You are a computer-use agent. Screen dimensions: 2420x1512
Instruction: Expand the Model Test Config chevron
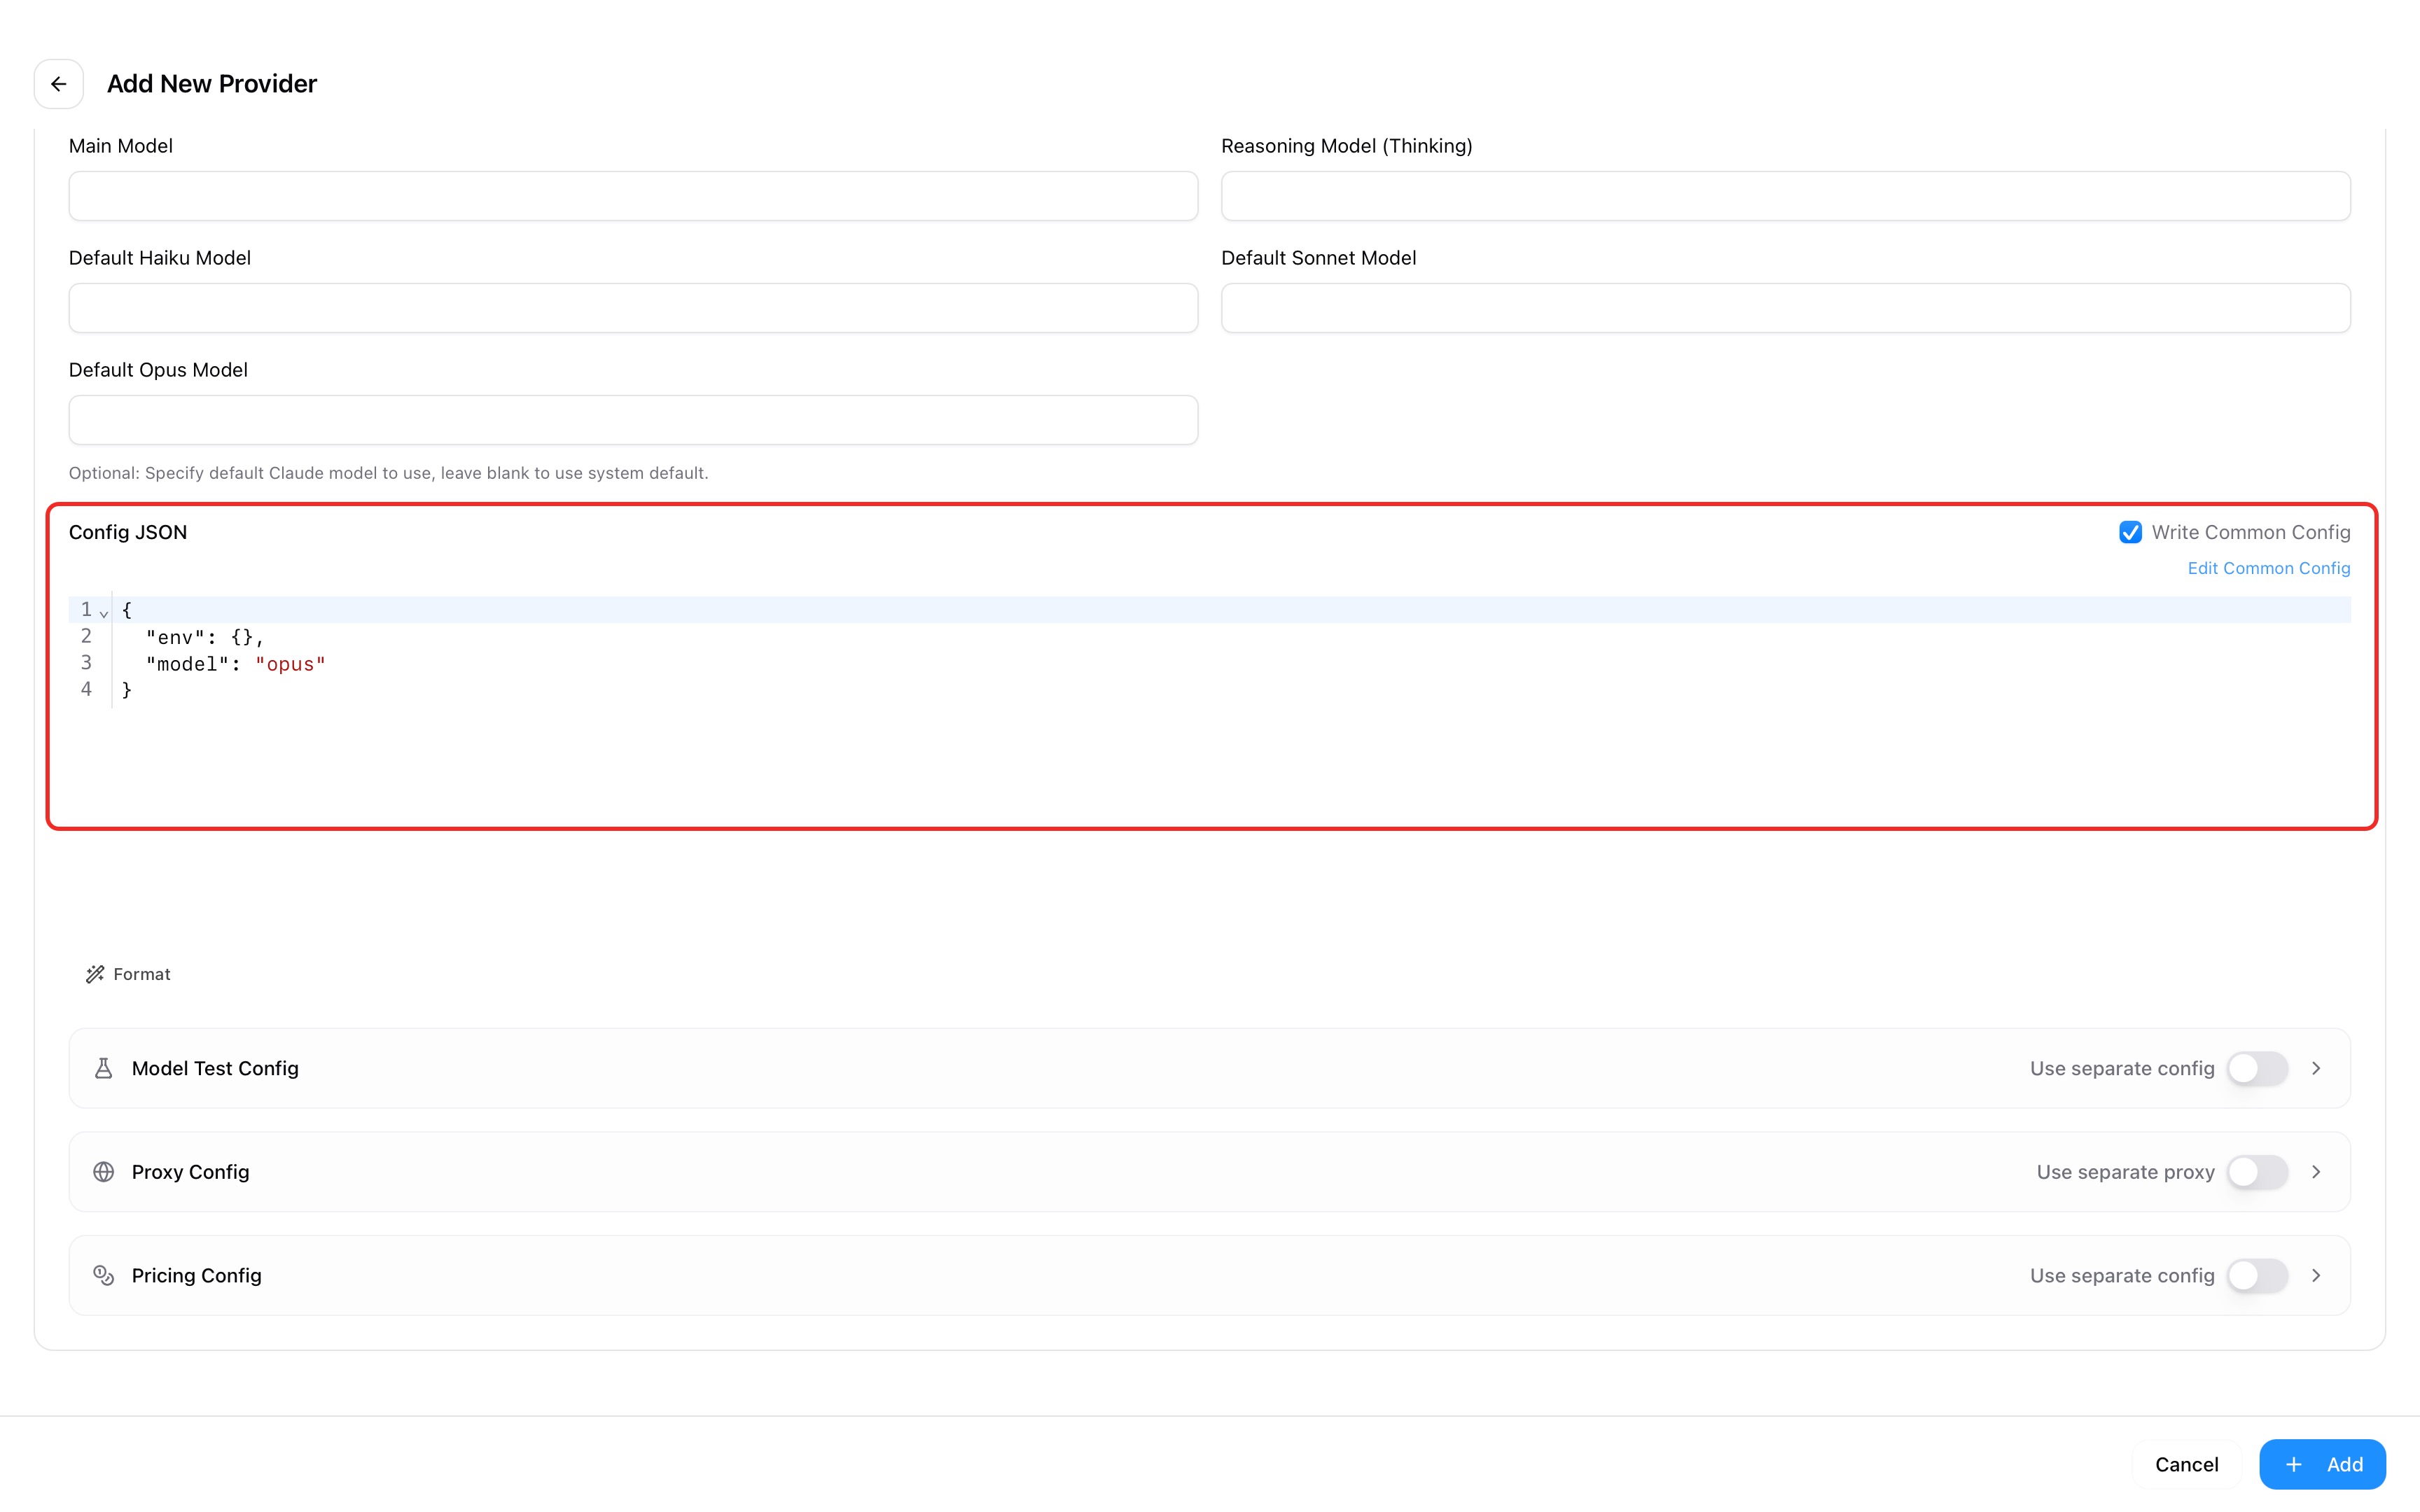tap(2316, 1068)
